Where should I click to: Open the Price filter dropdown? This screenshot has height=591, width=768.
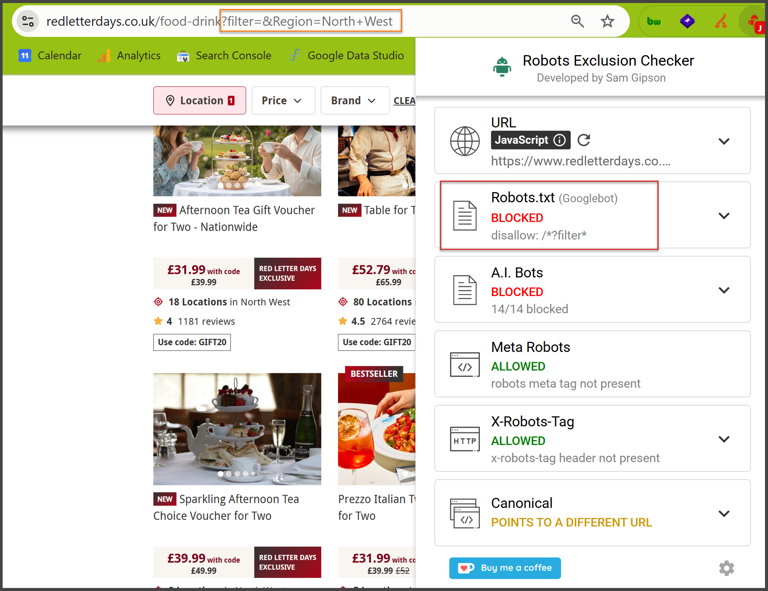tap(281, 100)
